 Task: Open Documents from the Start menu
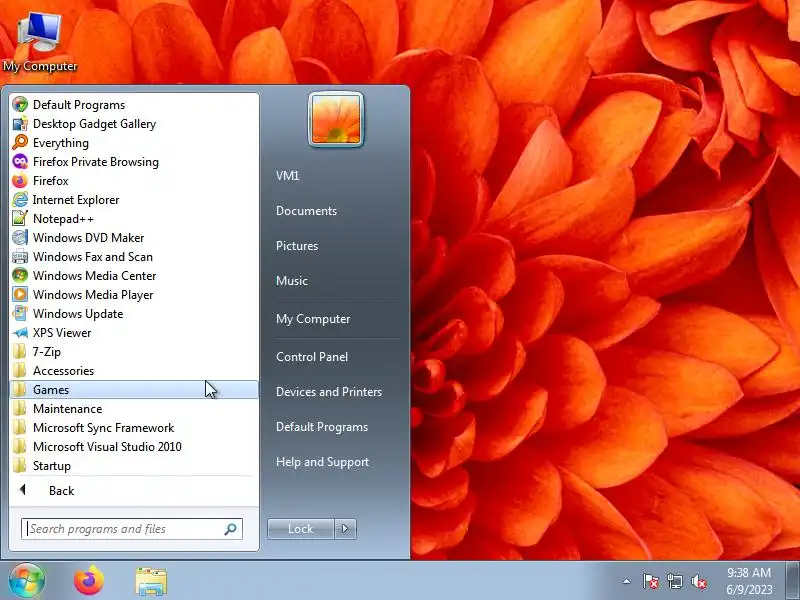coord(307,211)
